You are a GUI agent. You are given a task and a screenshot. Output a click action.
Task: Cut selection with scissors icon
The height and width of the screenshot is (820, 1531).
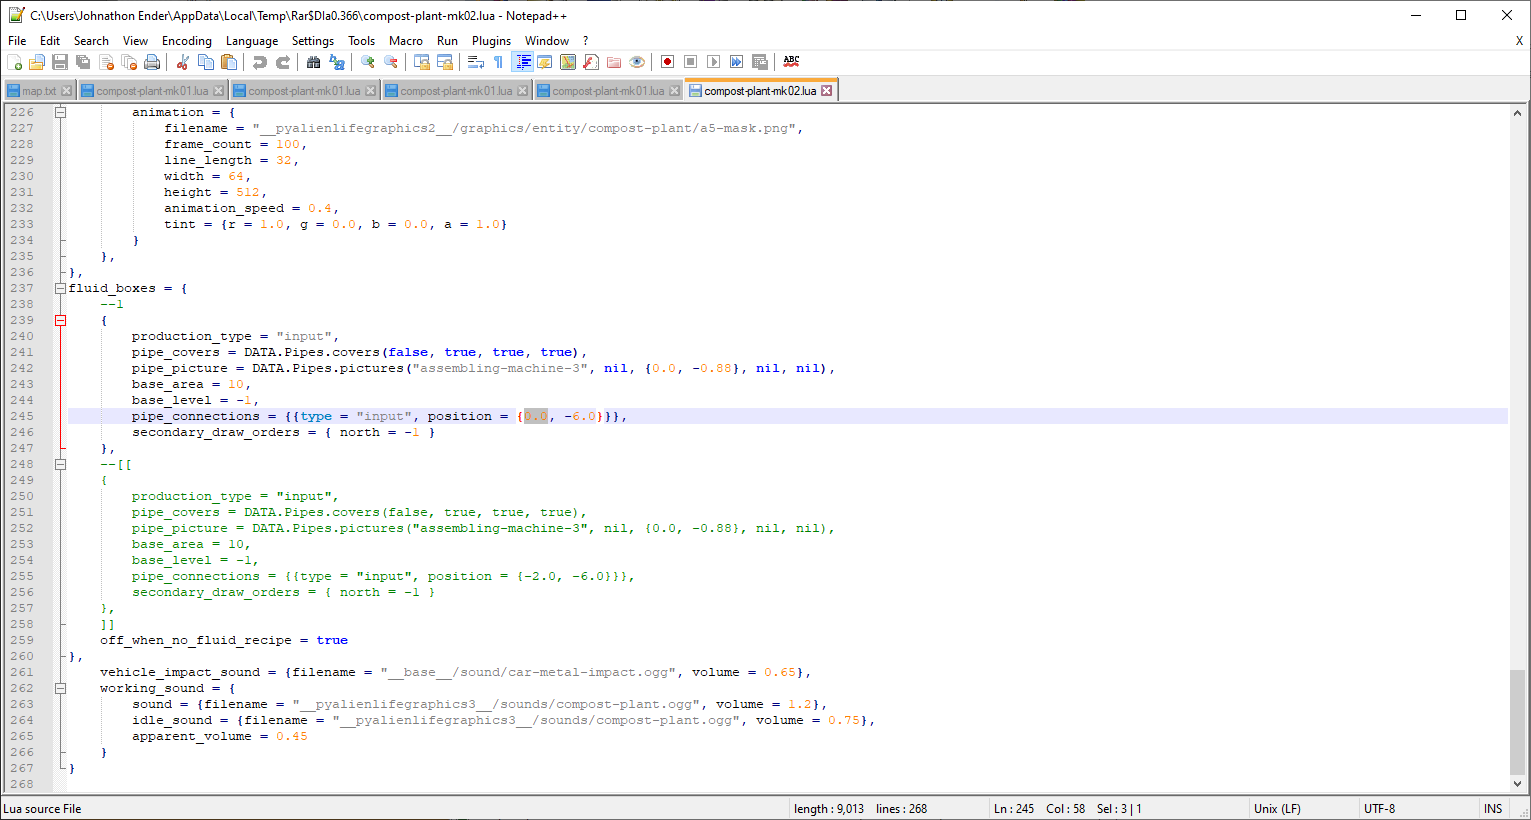pos(183,62)
